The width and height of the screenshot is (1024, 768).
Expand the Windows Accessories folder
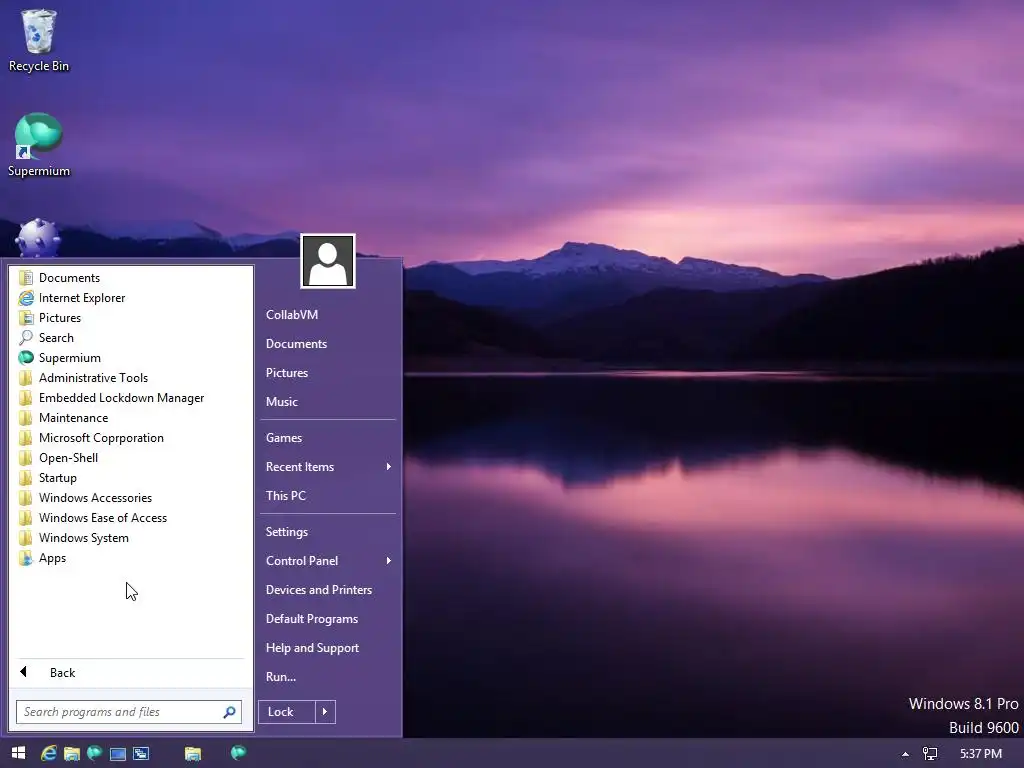[131, 498]
